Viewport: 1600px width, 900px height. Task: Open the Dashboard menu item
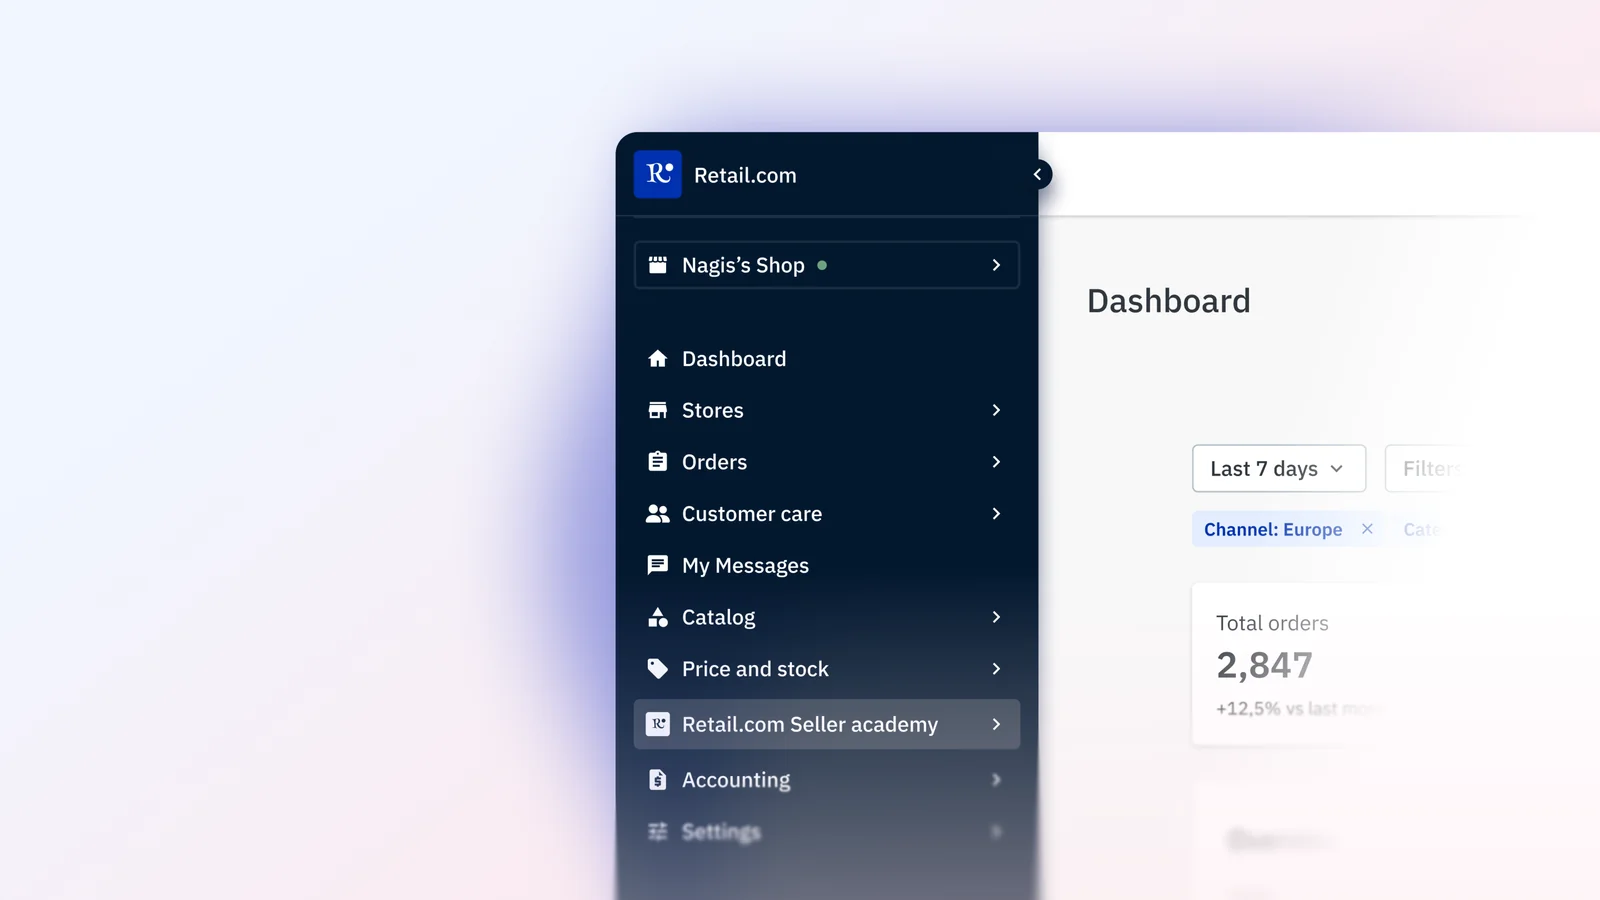click(x=827, y=358)
